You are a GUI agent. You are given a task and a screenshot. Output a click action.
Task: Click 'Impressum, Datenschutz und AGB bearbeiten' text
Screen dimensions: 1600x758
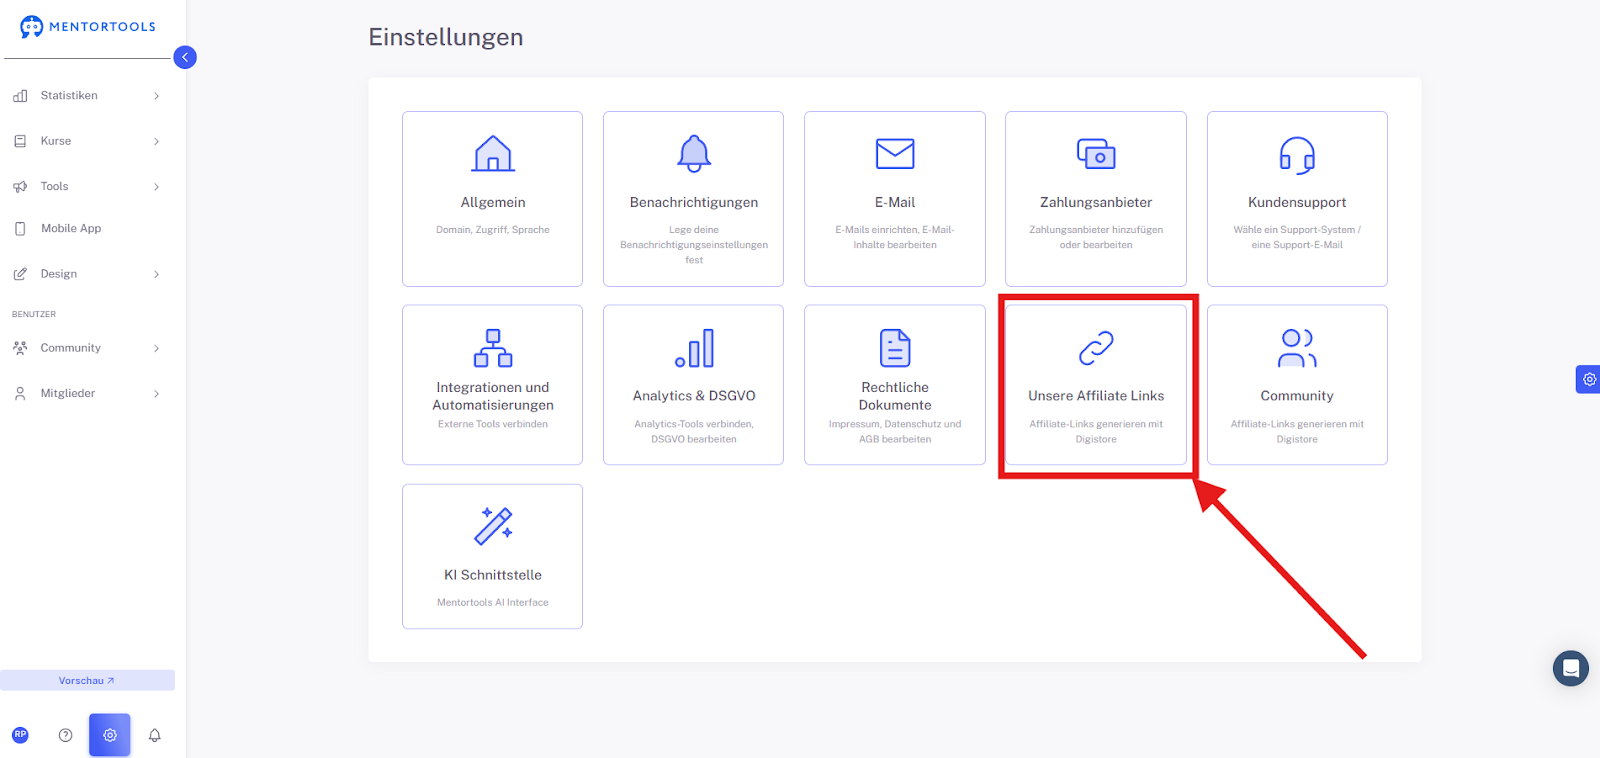[x=895, y=432]
